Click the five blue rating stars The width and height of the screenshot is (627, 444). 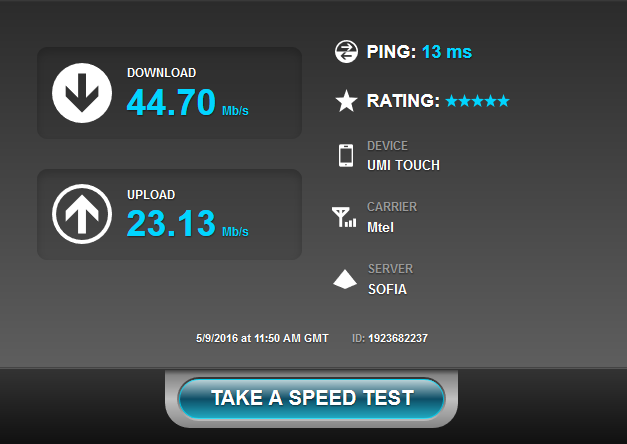[x=477, y=101]
